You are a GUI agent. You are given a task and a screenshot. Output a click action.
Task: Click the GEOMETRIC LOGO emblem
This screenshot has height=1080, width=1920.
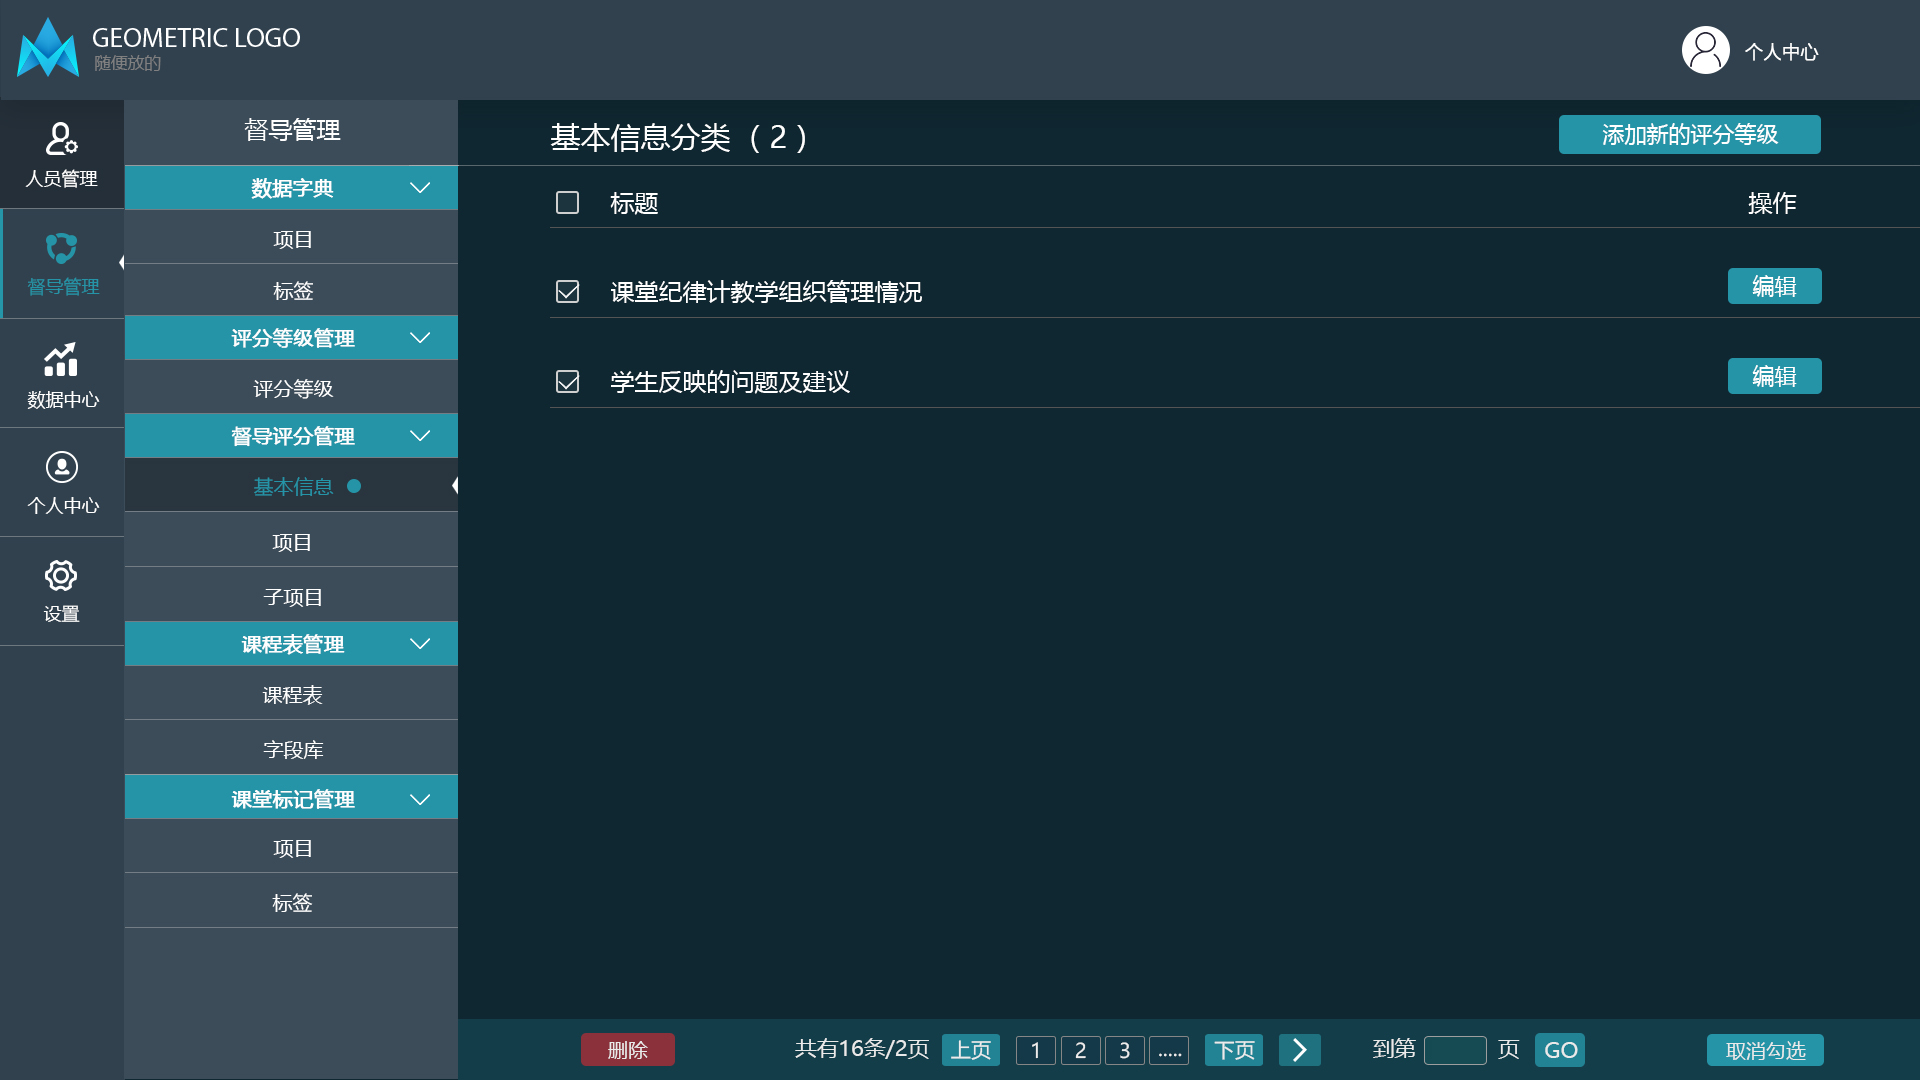[x=48, y=47]
